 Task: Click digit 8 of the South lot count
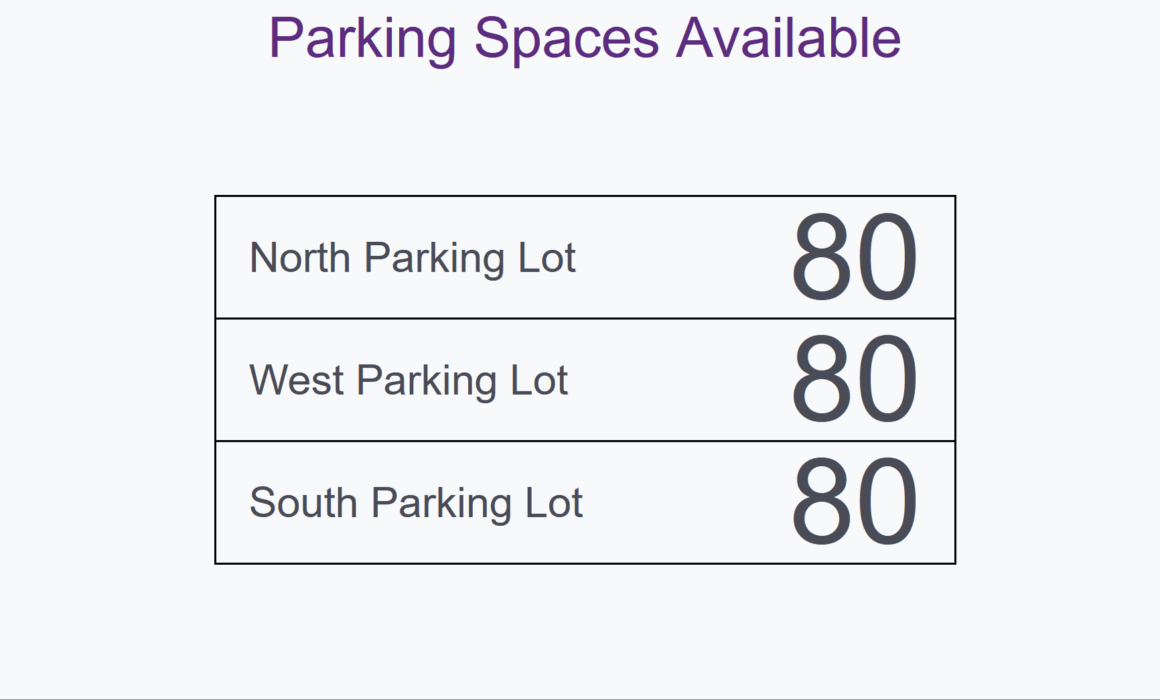click(x=821, y=502)
